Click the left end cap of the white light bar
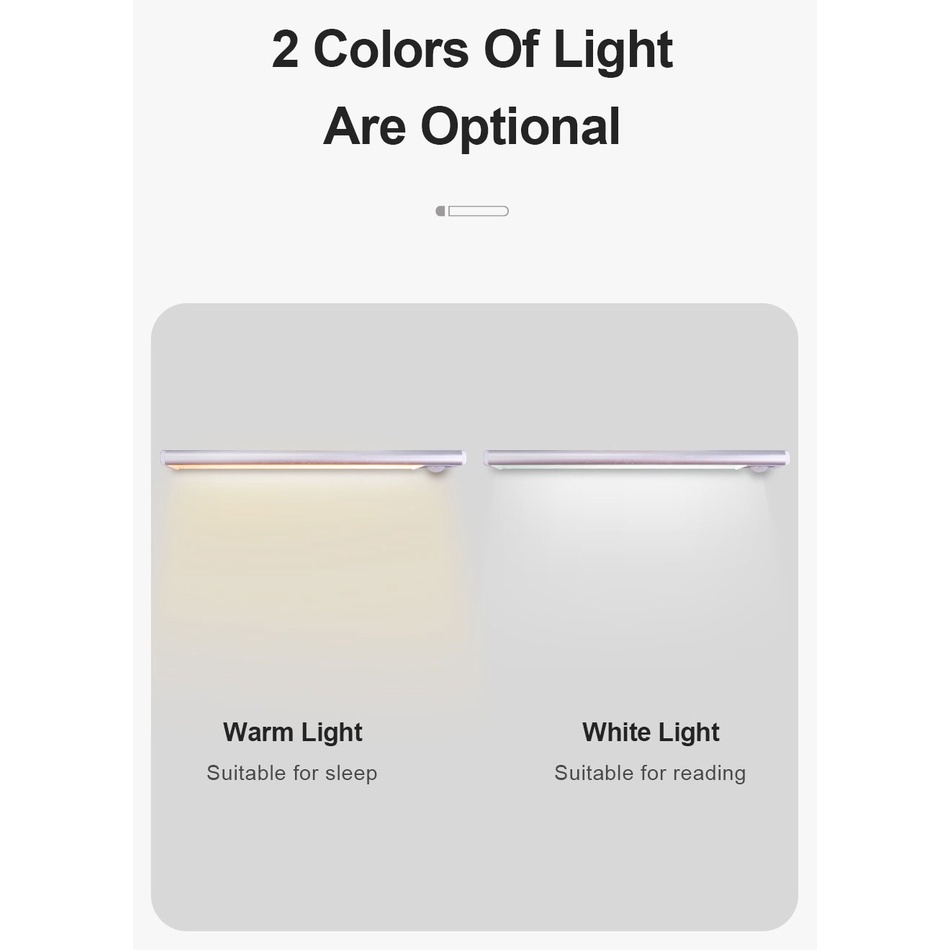Image resolution: width=950 pixels, height=950 pixels. pyautogui.click(x=489, y=459)
